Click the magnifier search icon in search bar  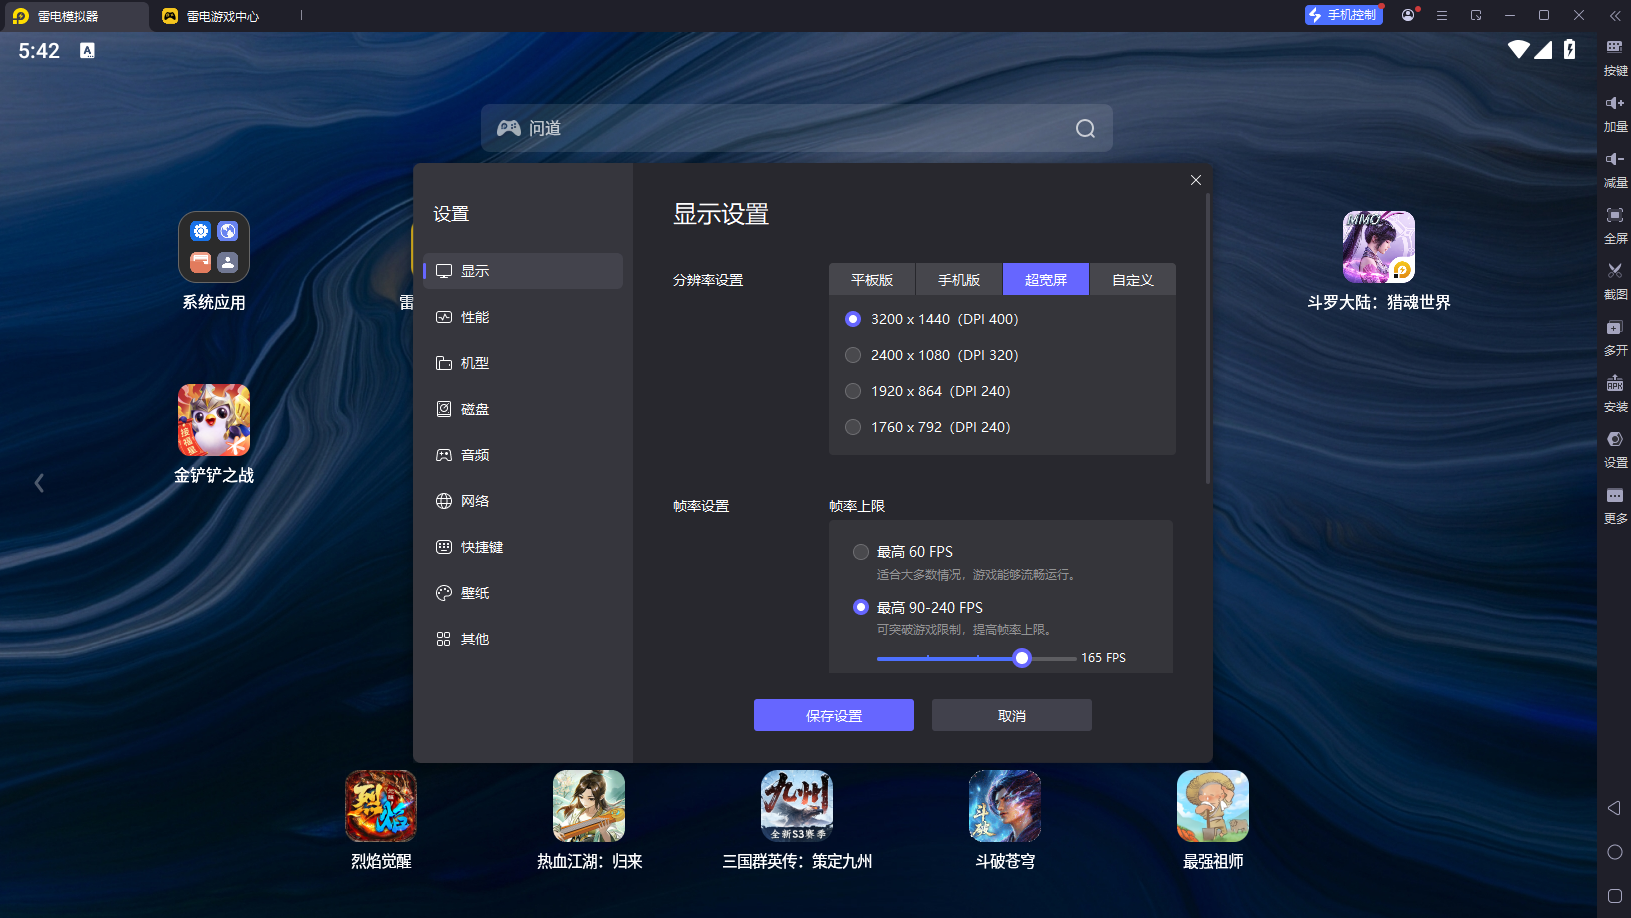coord(1085,128)
